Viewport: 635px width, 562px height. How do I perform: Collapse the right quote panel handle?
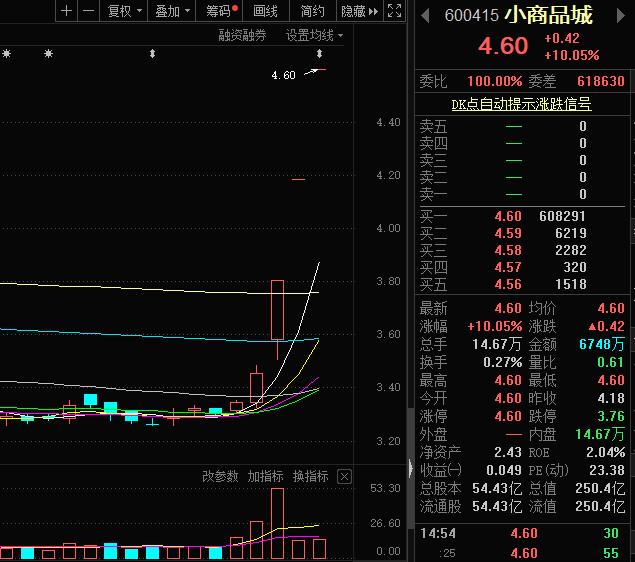[x=411, y=468]
